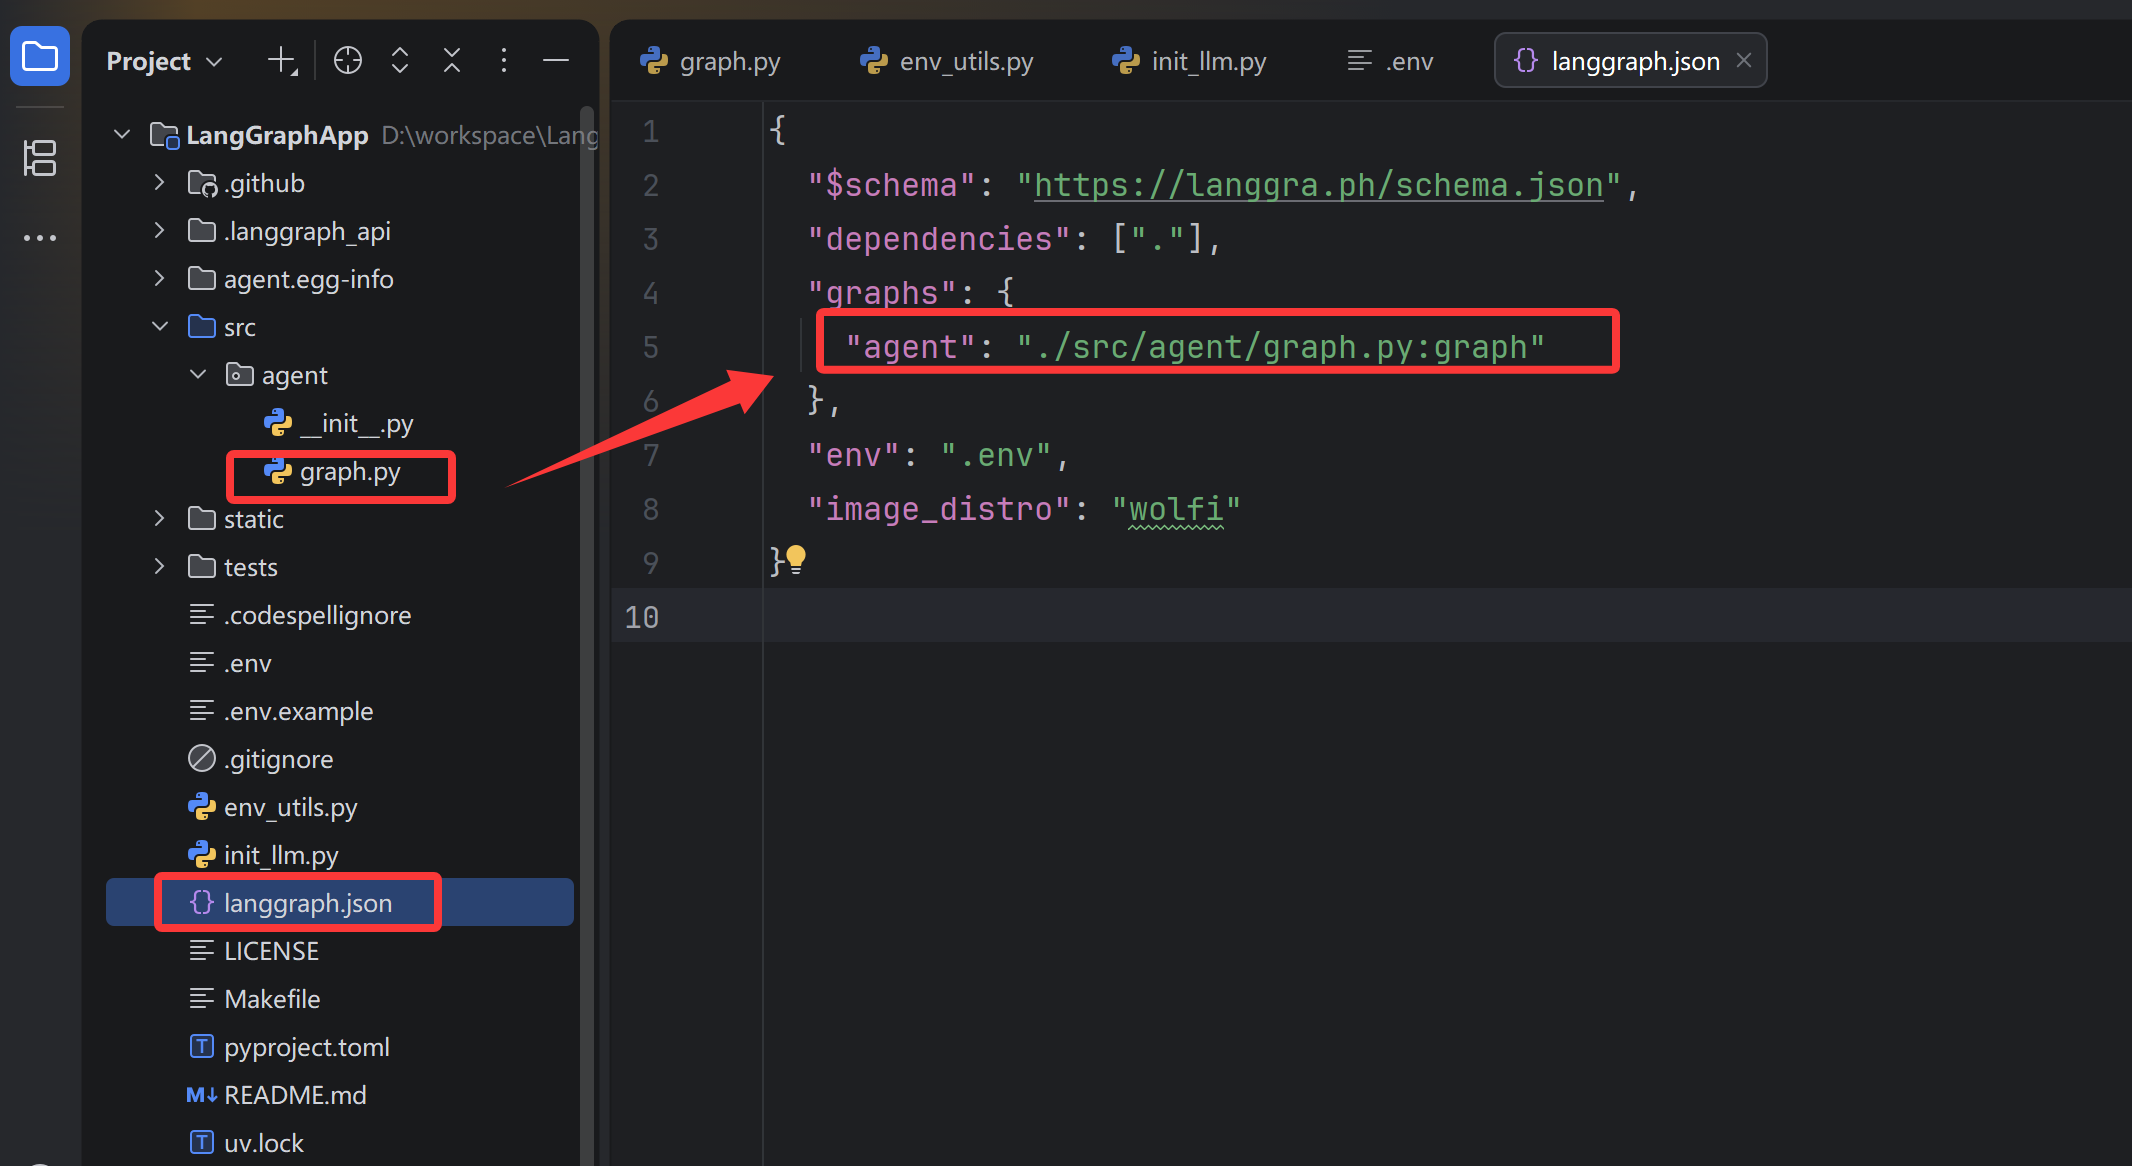
Task: Click line number 10 in gutter
Action: pos(641,617)
